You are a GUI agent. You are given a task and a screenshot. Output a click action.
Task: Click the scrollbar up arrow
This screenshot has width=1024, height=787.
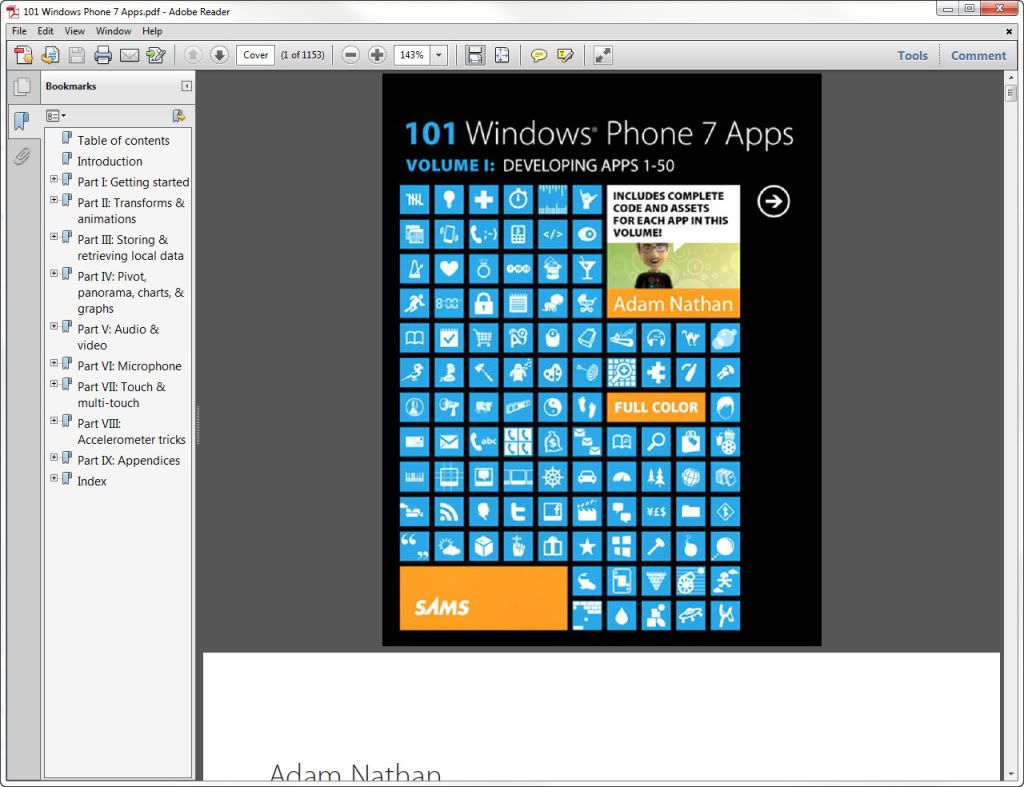(1010, 78)
